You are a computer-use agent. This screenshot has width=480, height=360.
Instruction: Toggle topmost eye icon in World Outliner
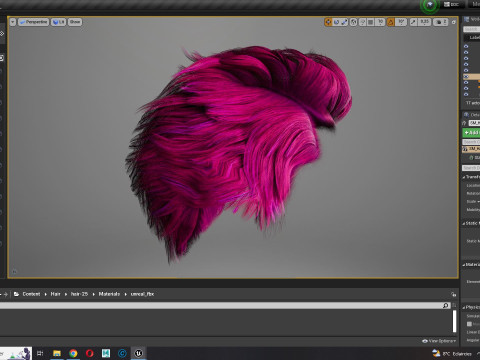(x=466, y=46)
